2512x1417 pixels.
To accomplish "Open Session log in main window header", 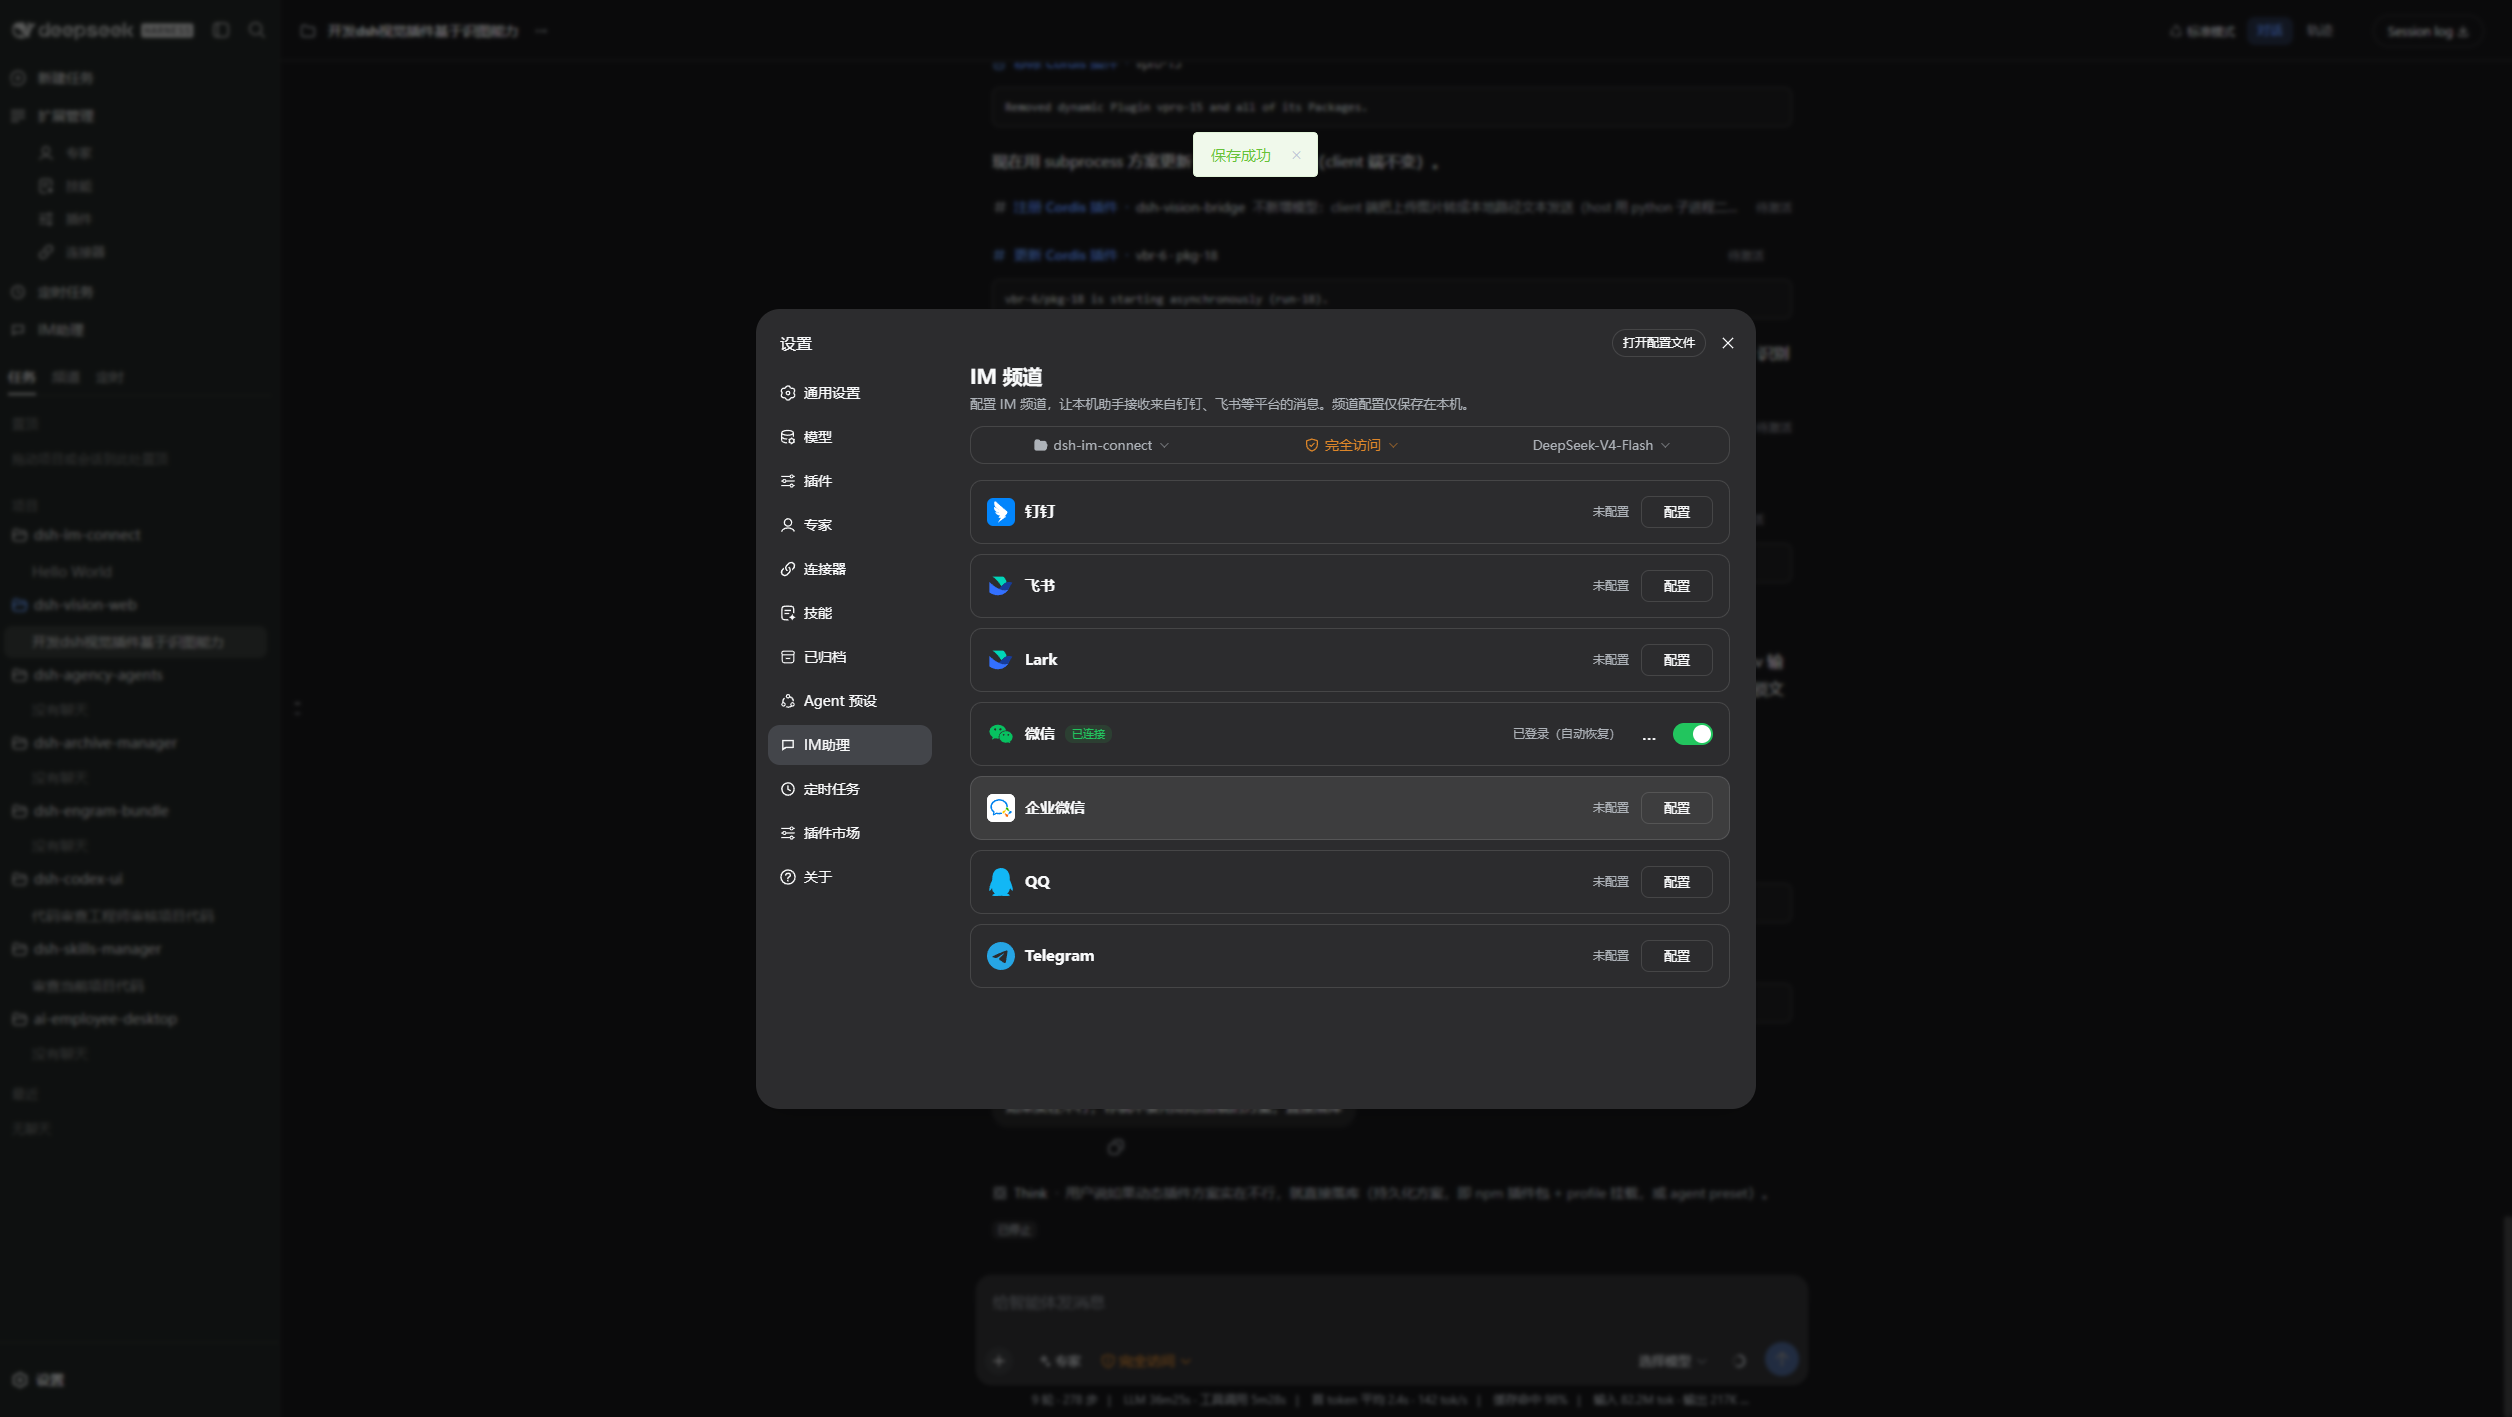I will pos(2427,31).
